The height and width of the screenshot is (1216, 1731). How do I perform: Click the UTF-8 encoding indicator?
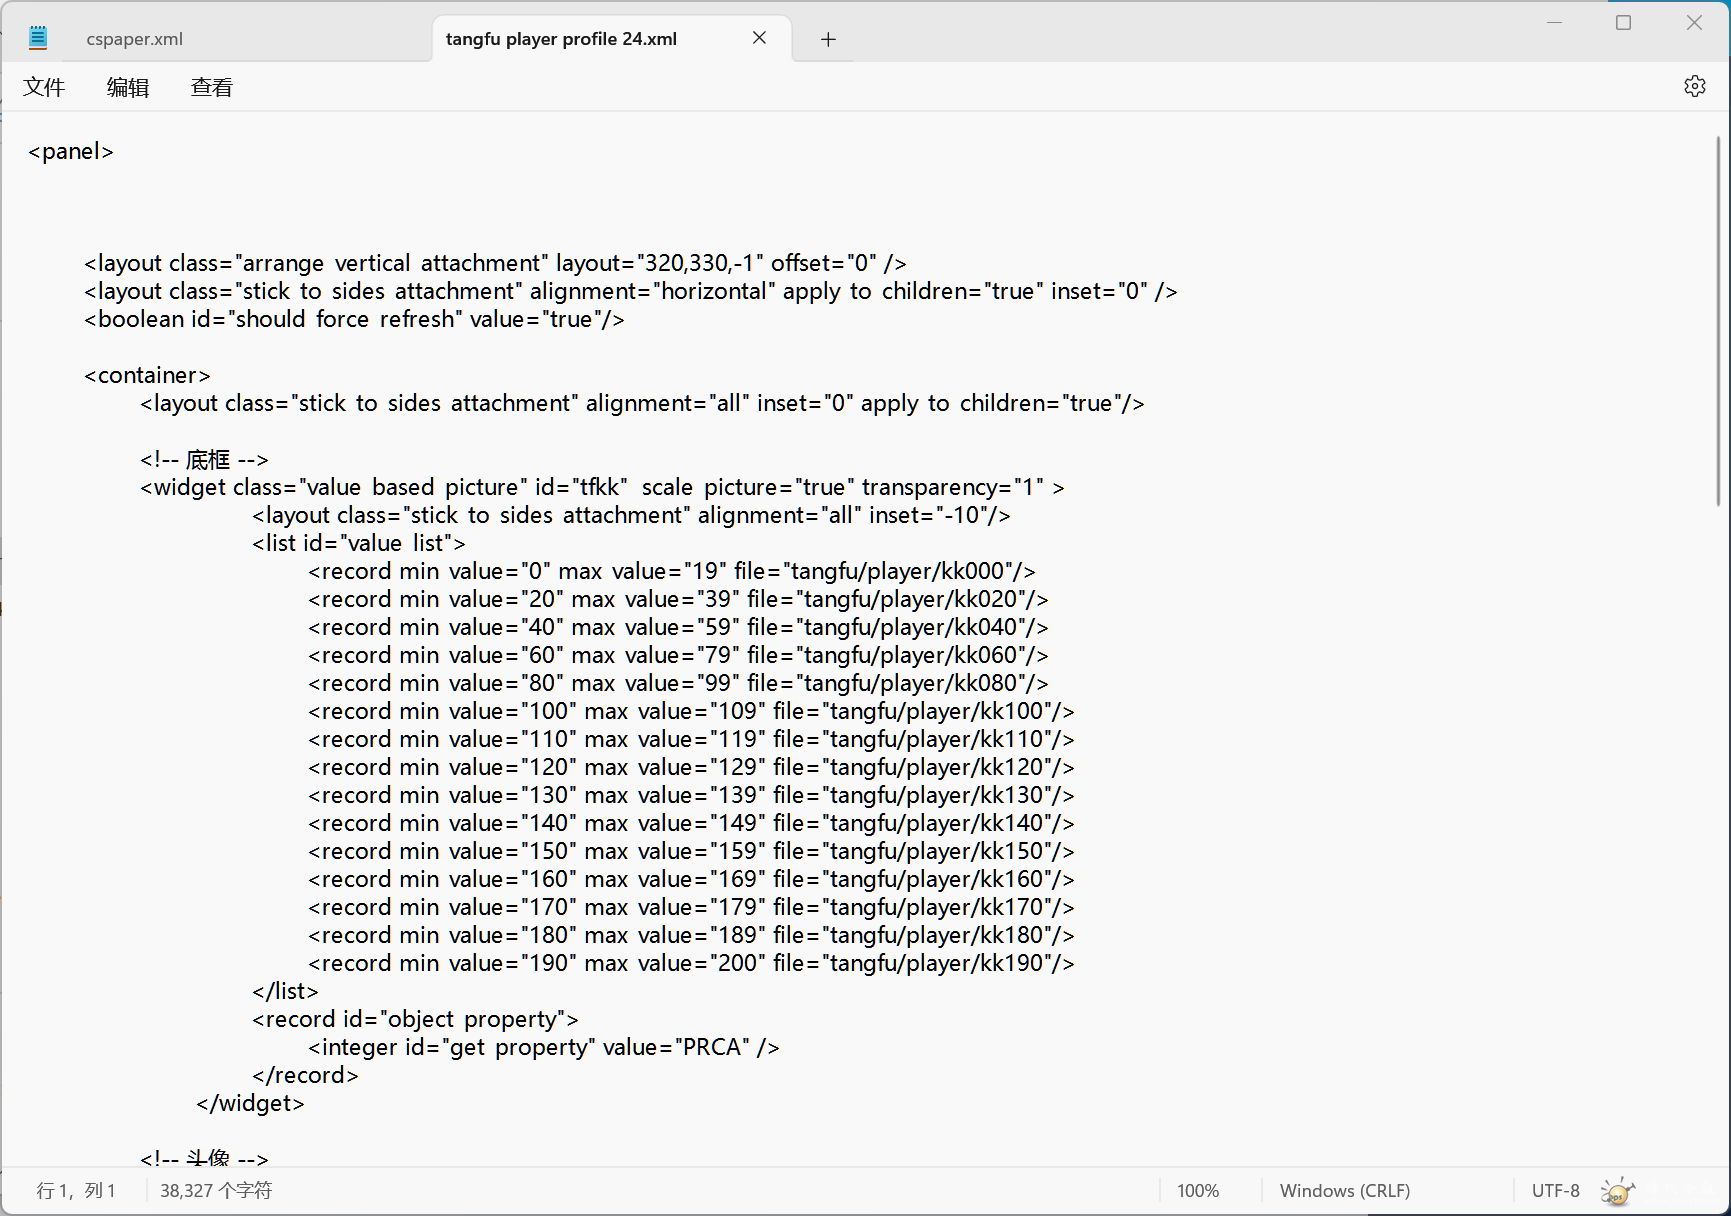tap(1555, 1191)
